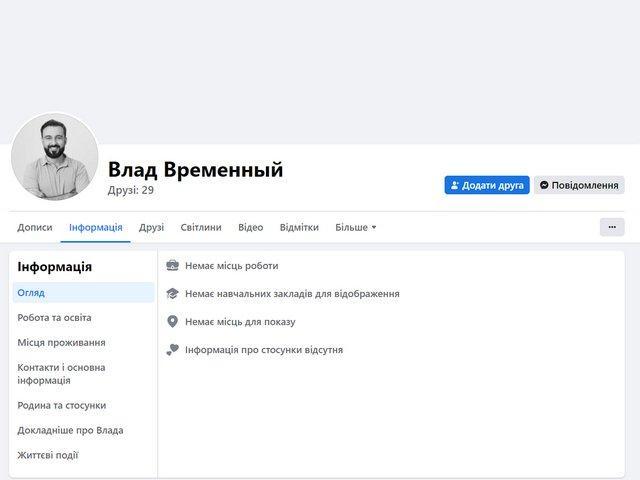Screen dimensions: 640x480
Task: Open the Друзі: 29 friends count link
Action: (131, 190)
